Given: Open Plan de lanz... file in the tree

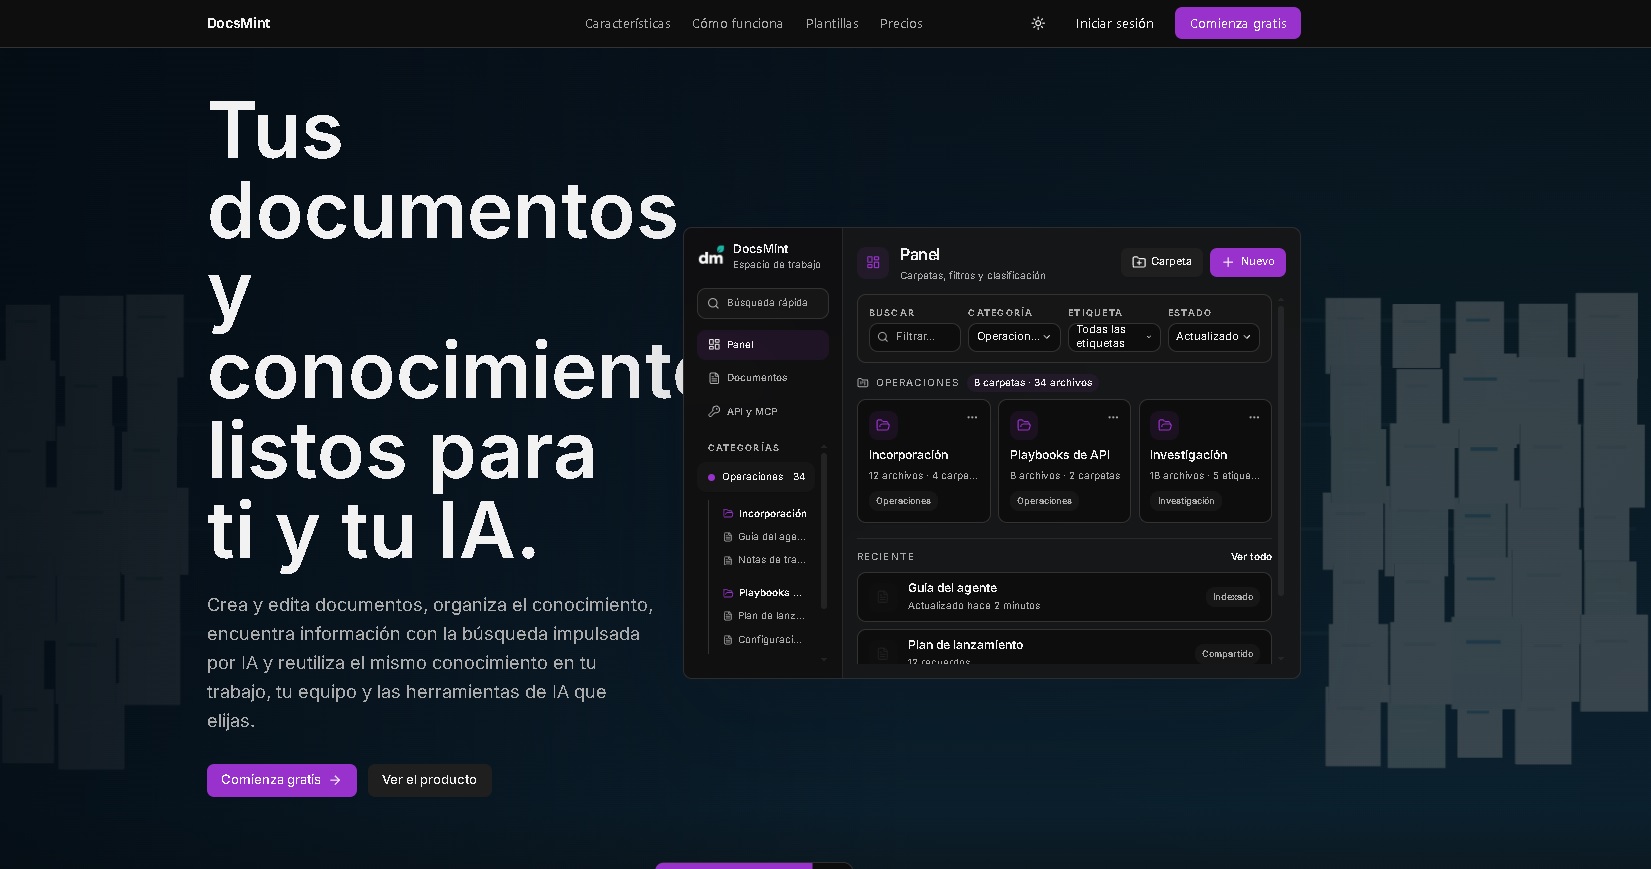Looking at the screenshot, I should pos(764,616).
